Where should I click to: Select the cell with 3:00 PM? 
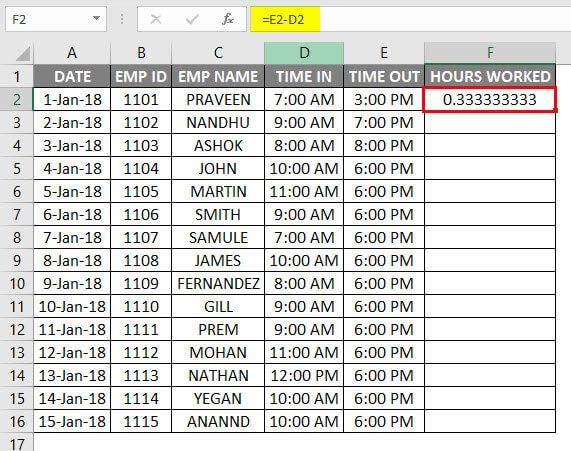click(x=384, y=99)
